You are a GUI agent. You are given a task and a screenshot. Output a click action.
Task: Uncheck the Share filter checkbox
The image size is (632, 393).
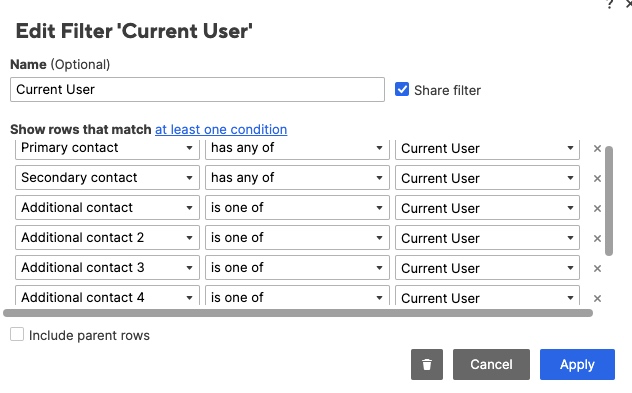[x=402, y=89]
